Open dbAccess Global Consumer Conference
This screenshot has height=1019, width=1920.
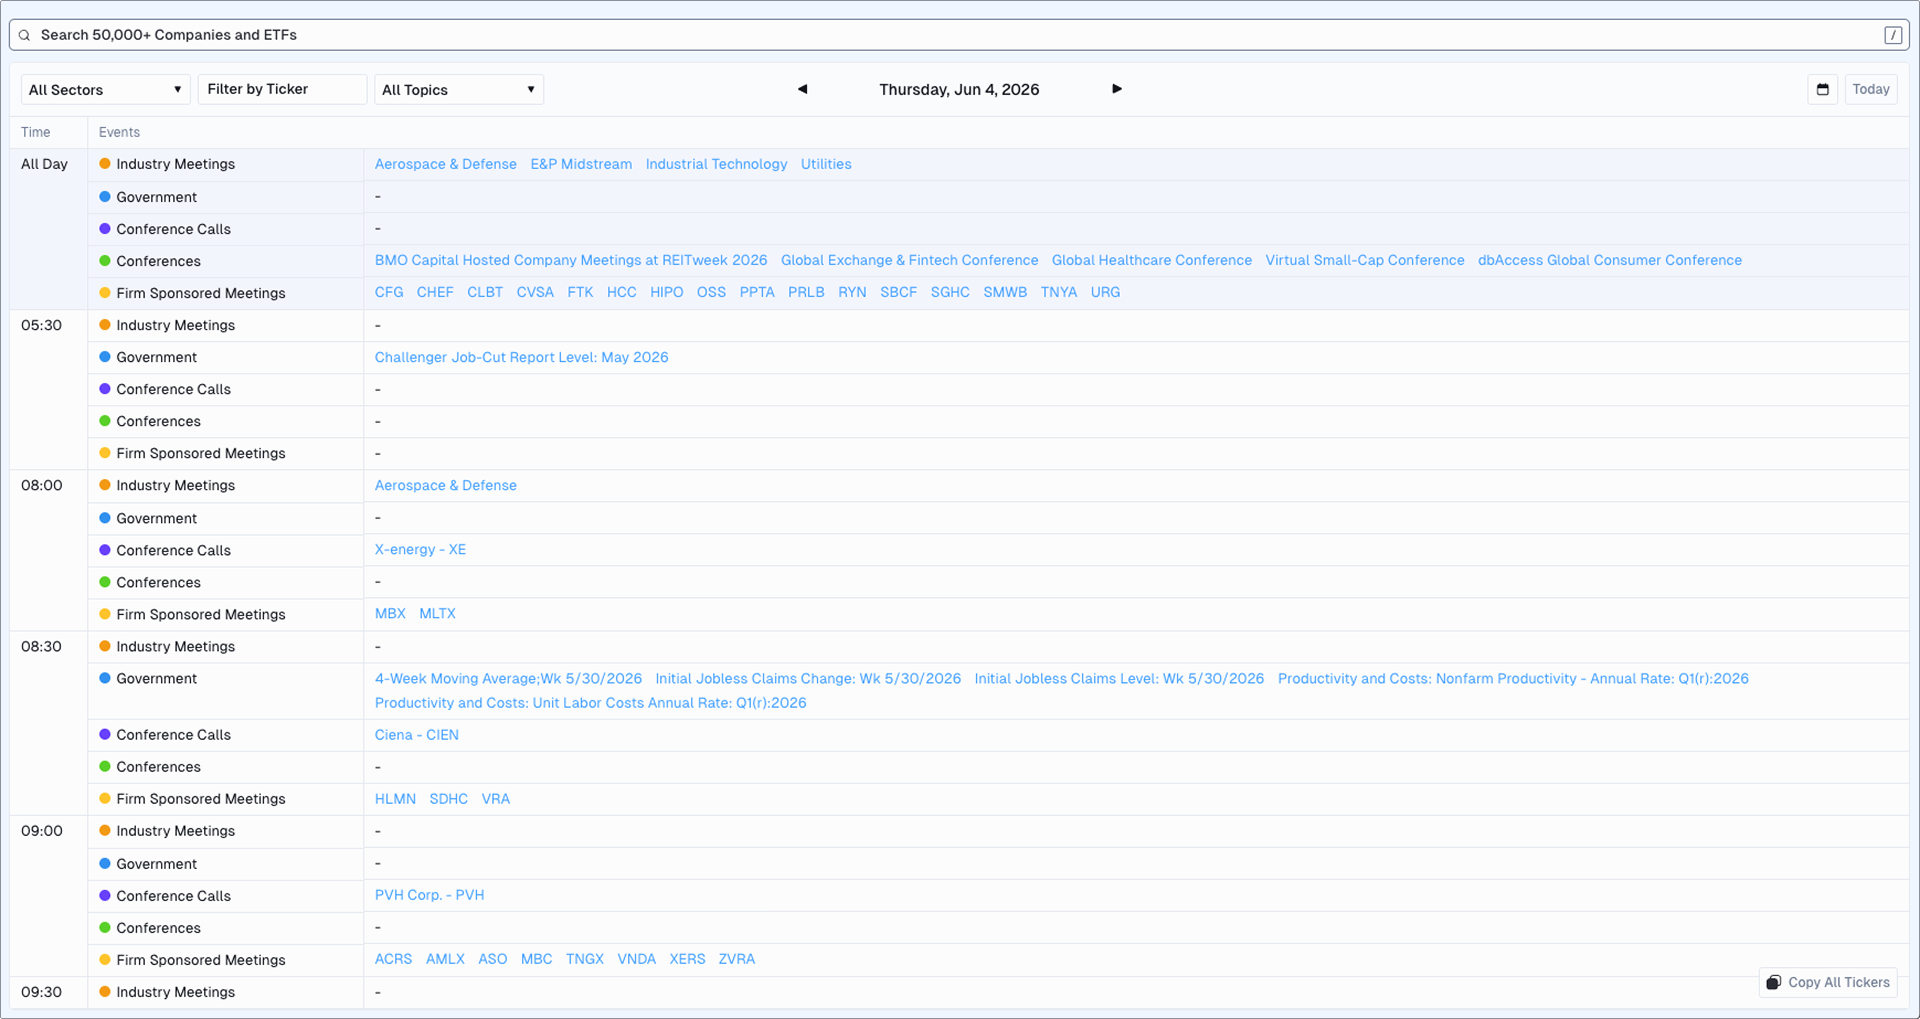click(1609, 260)
